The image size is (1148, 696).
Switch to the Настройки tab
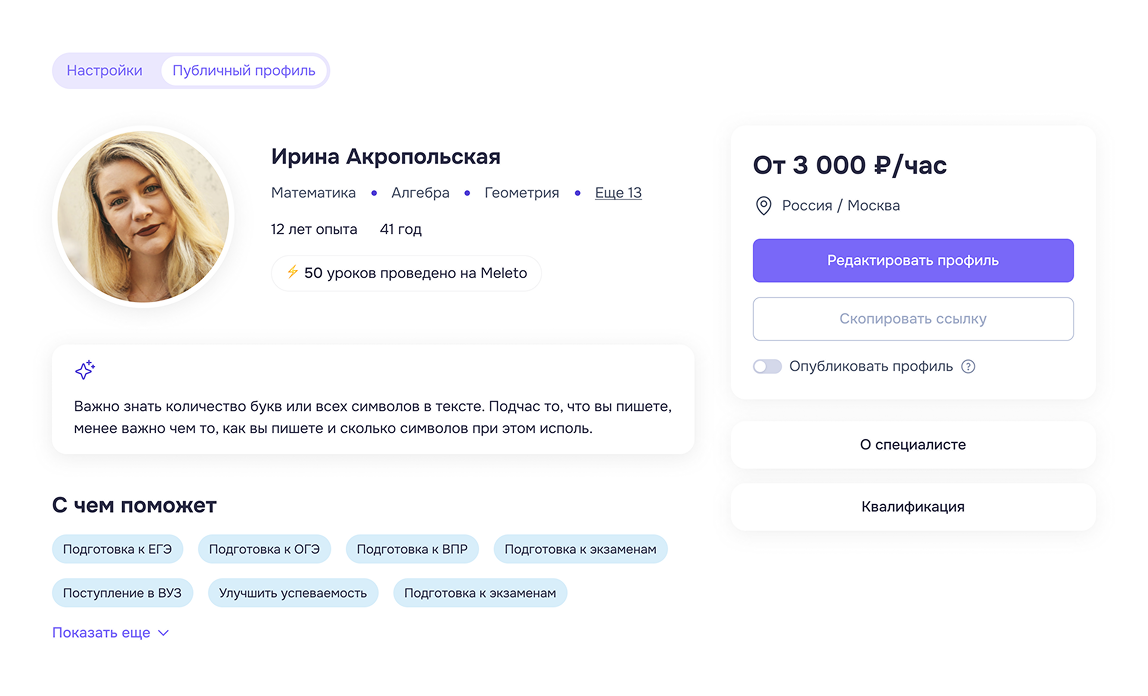coord(105,71)
